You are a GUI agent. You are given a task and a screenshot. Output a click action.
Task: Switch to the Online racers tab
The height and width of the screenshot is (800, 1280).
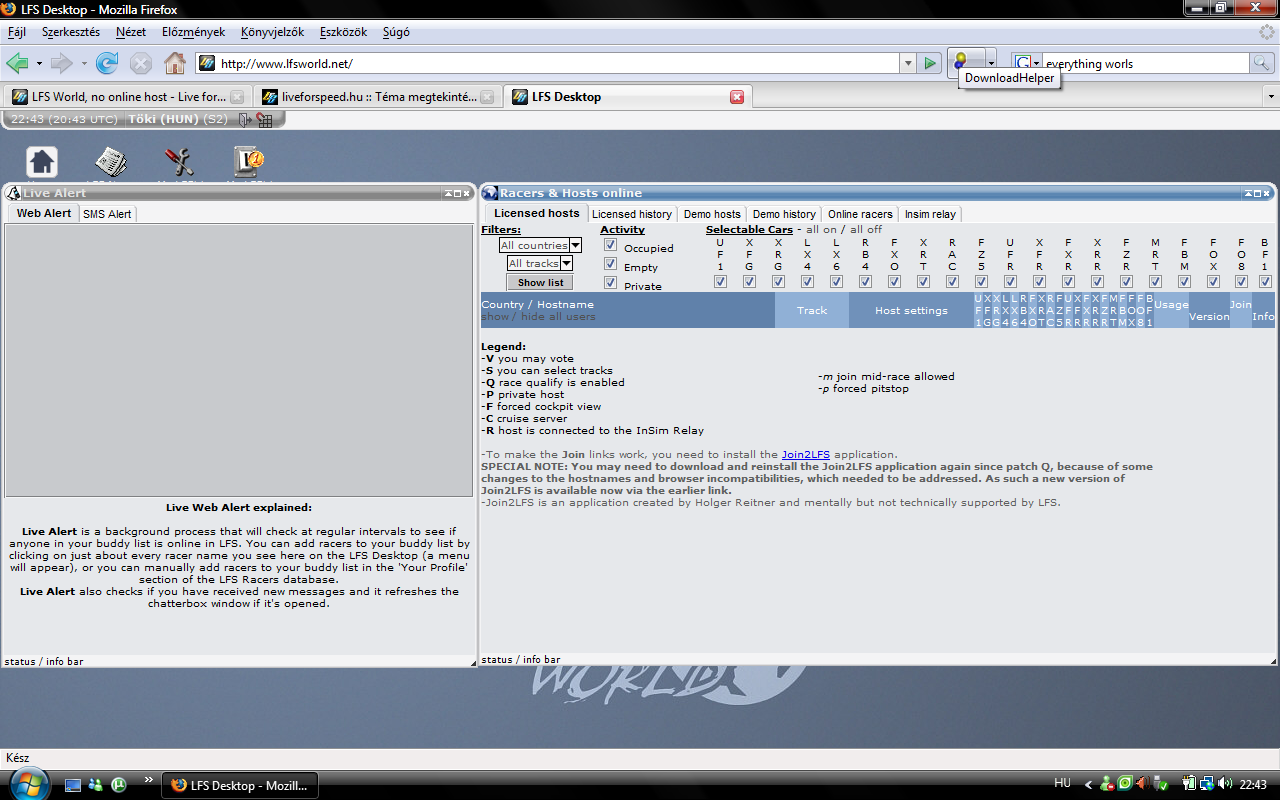coord(860,214)
